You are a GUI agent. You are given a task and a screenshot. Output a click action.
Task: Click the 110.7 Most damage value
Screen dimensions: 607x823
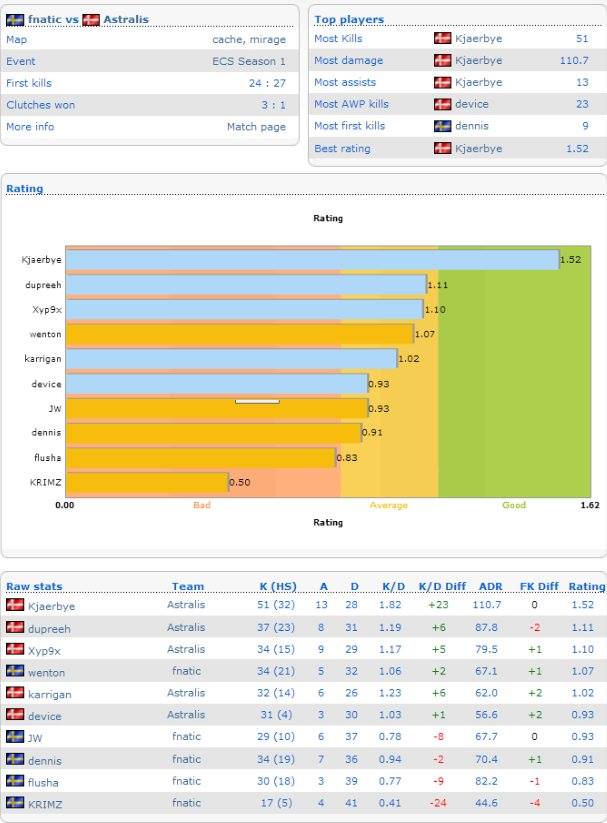574,60
